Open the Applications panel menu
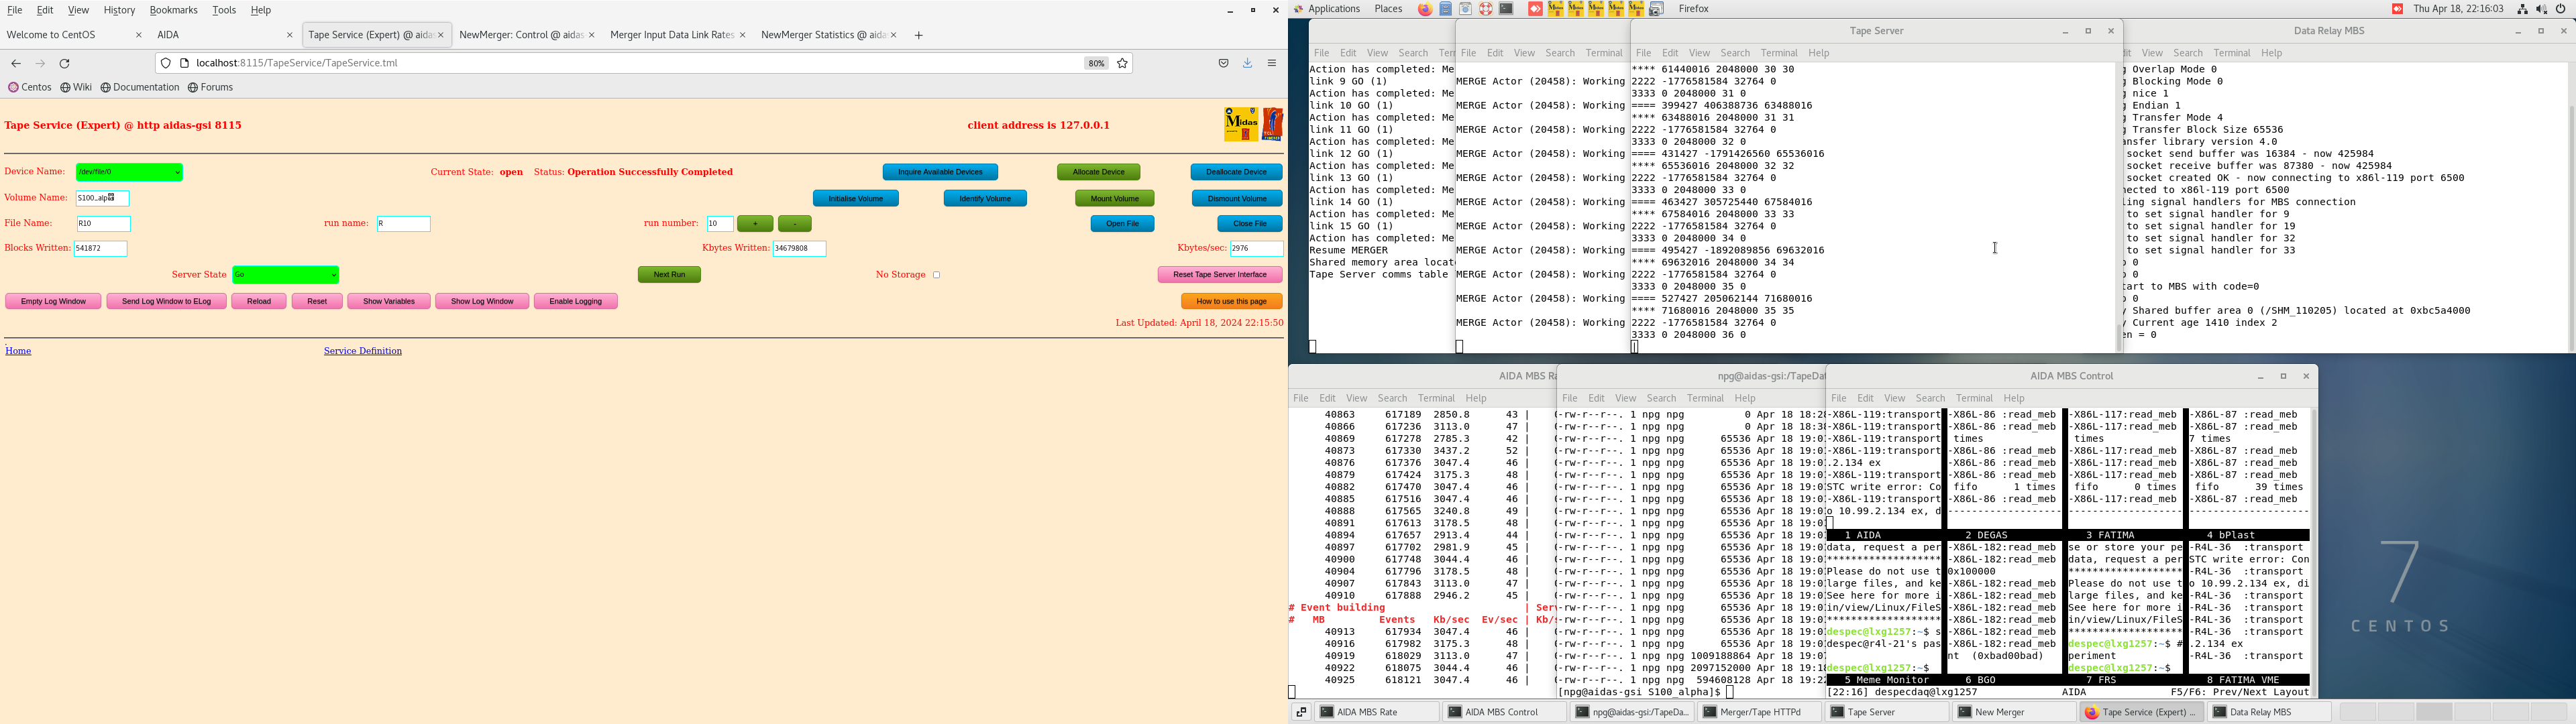This screenshot has width=2576, height=724. [x=1334, y=9]
